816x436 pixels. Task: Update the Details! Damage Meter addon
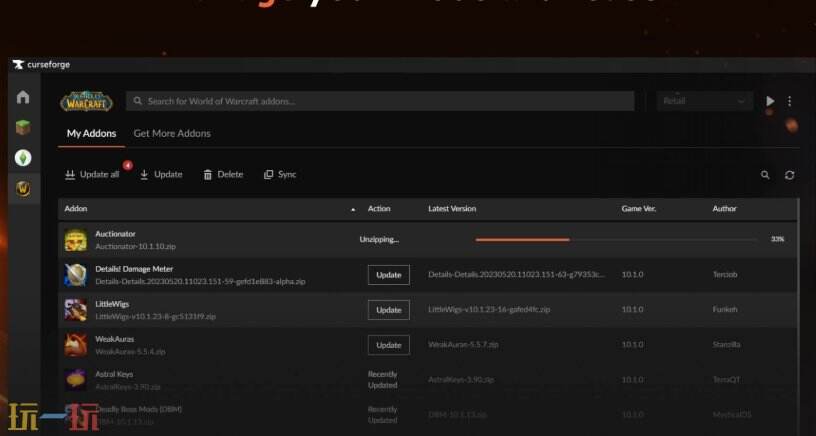click(x=388, y=275)
